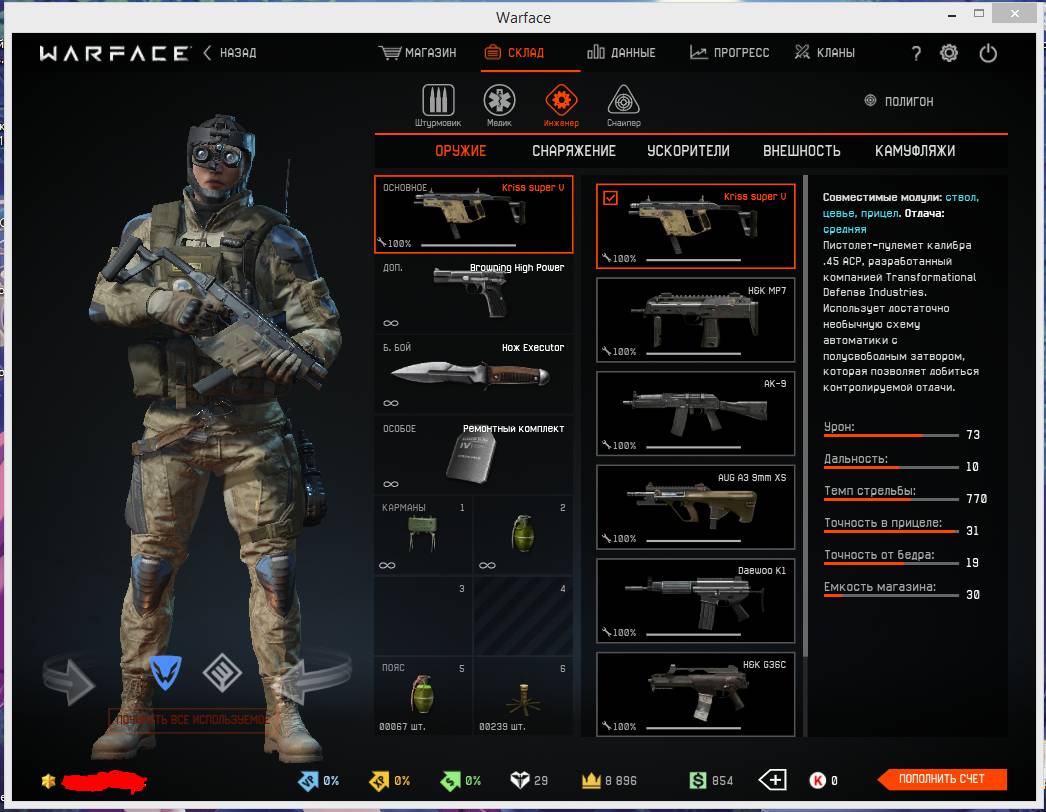This screenshot has height=812, width=1046.
Task: Switch to the Камуфляжи tab
Action: [x=915, y=151]
